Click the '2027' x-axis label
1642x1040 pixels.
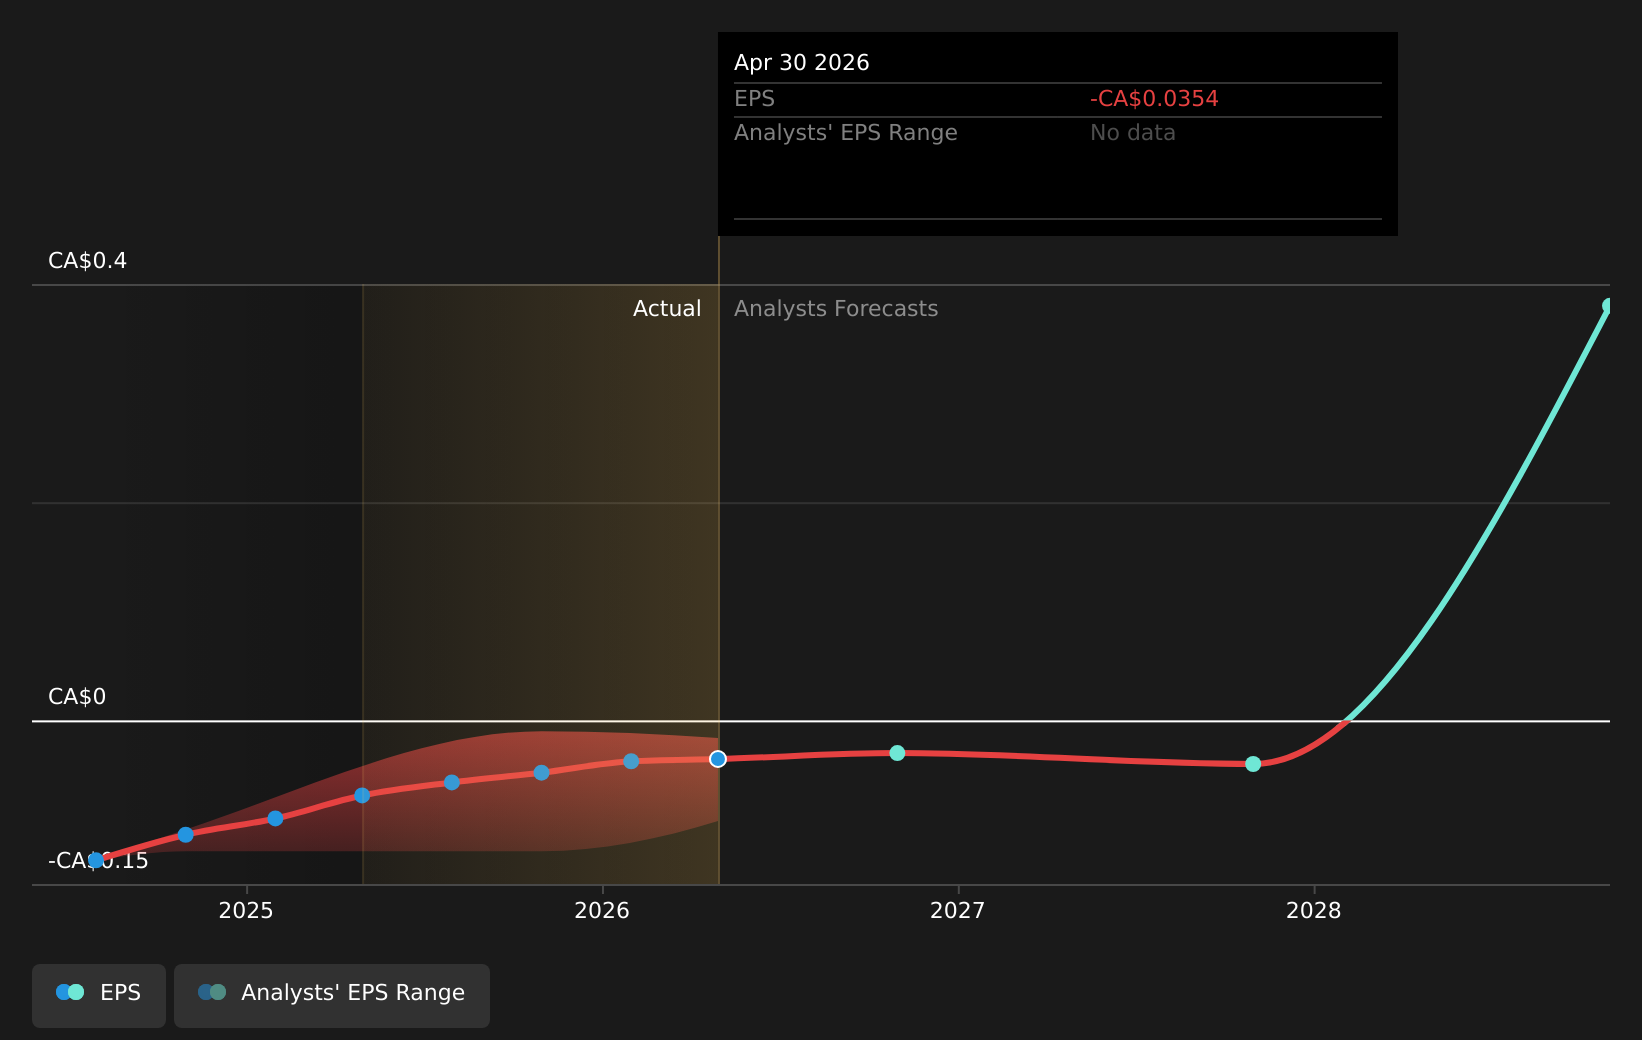tap(958, 911)
